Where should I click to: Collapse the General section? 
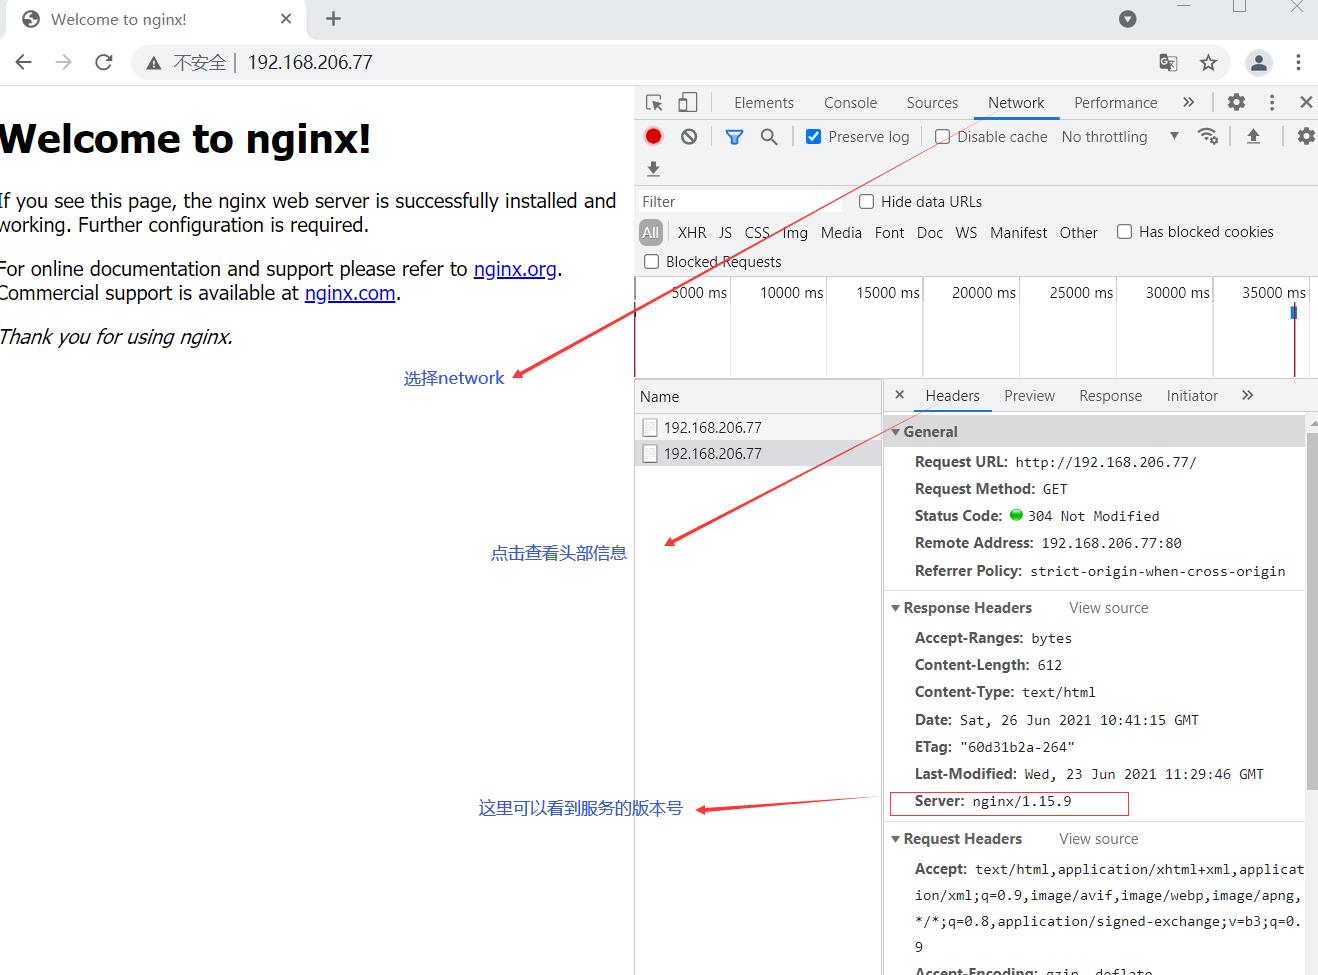pyautogui.click(x=895, y=432)
